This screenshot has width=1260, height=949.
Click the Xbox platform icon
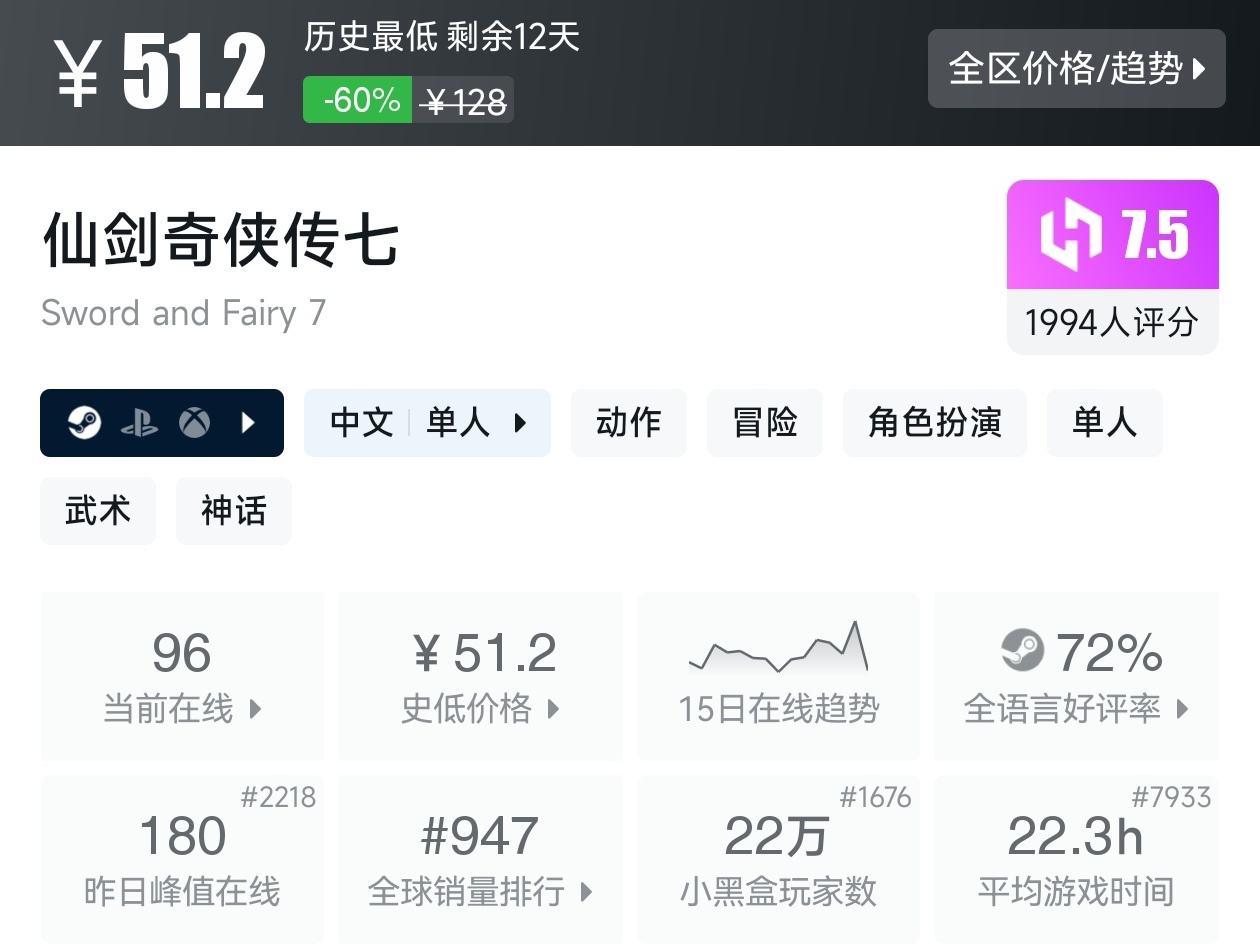point(194,423)
